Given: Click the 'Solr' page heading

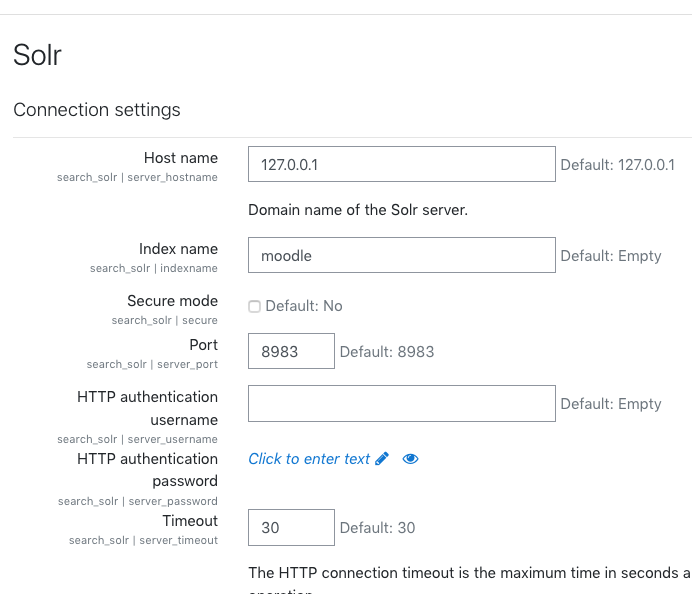Looking at the screenshot, I should pos(38,55).
